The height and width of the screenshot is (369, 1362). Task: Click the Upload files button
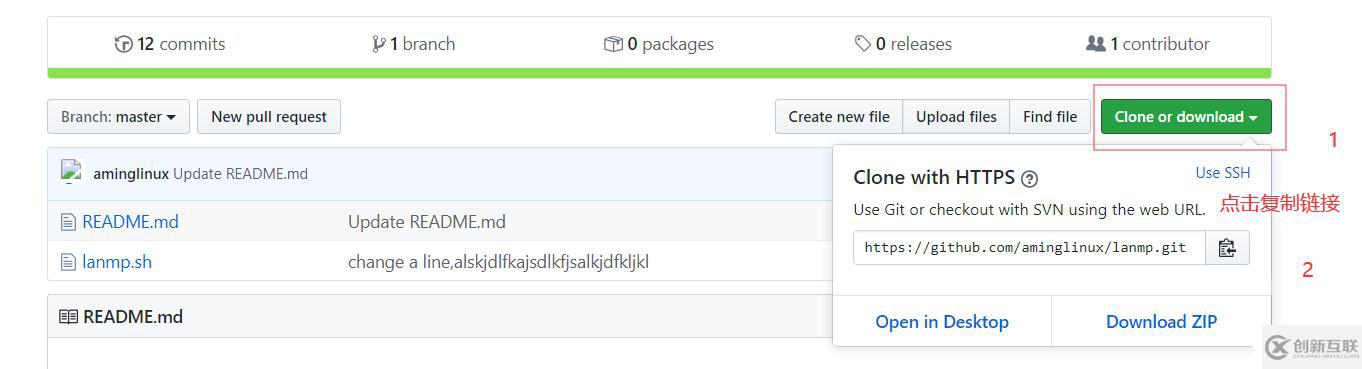click(x=956, y=117)
